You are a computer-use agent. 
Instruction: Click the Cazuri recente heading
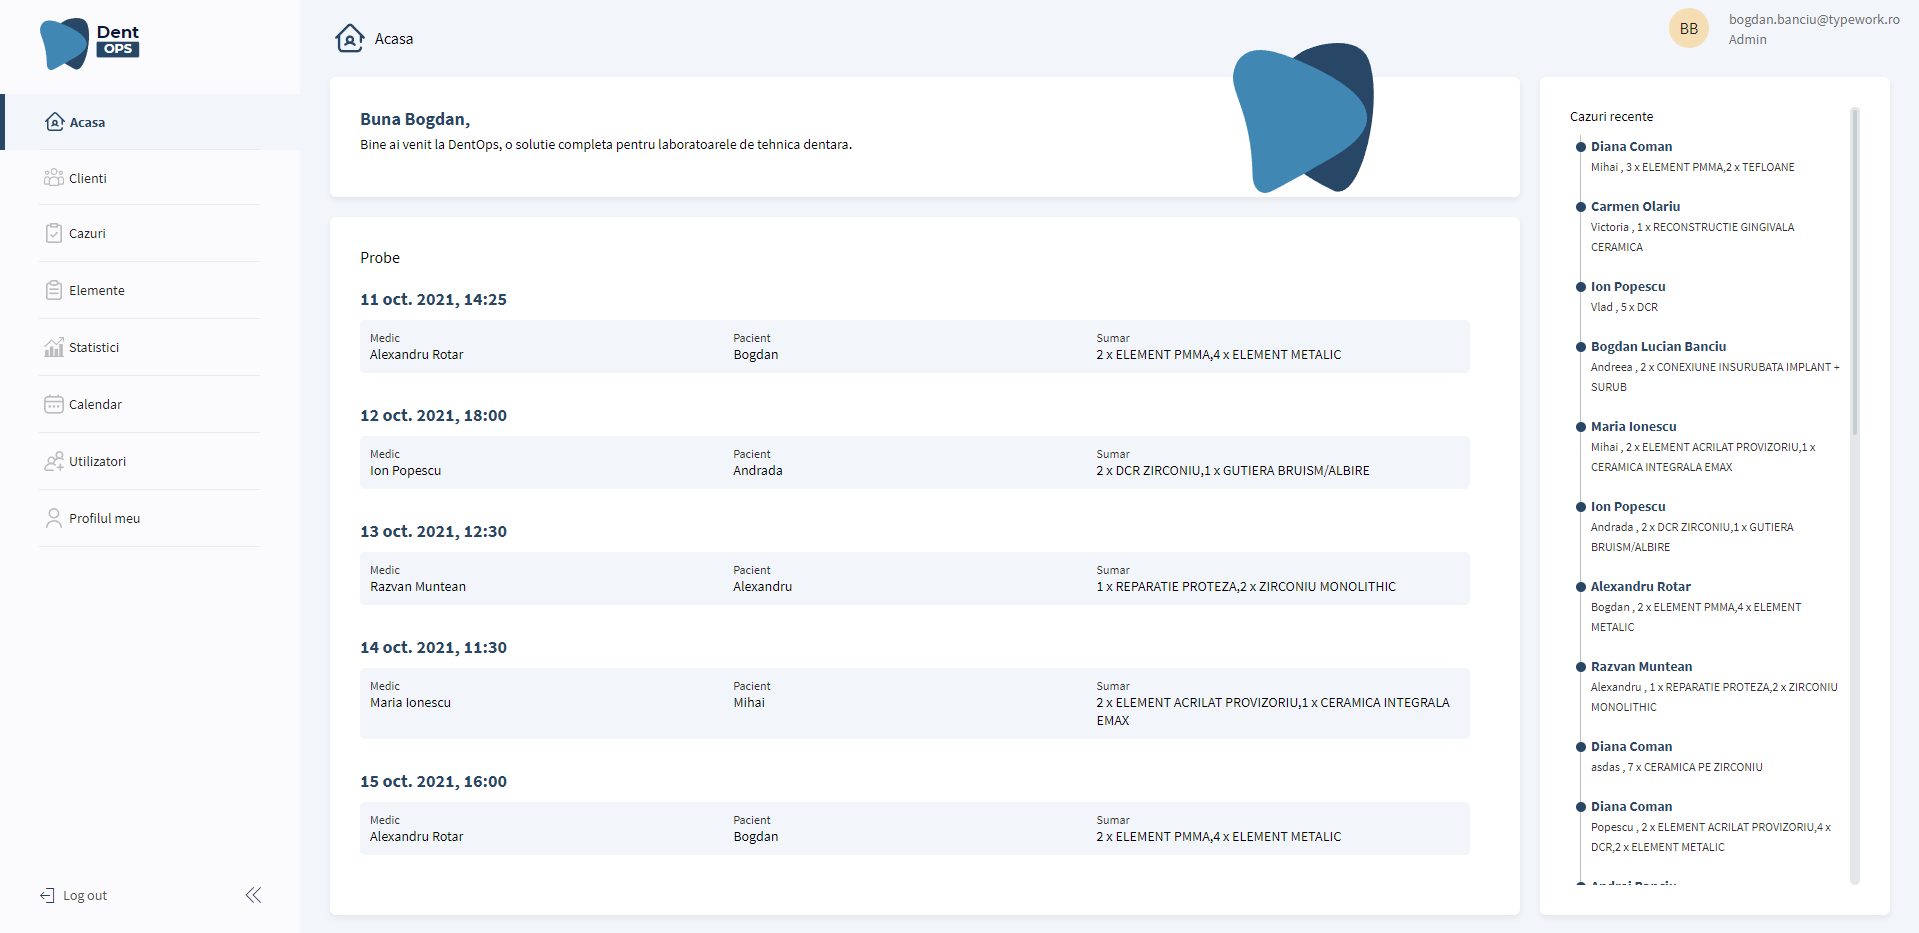tap(1611, 117)
